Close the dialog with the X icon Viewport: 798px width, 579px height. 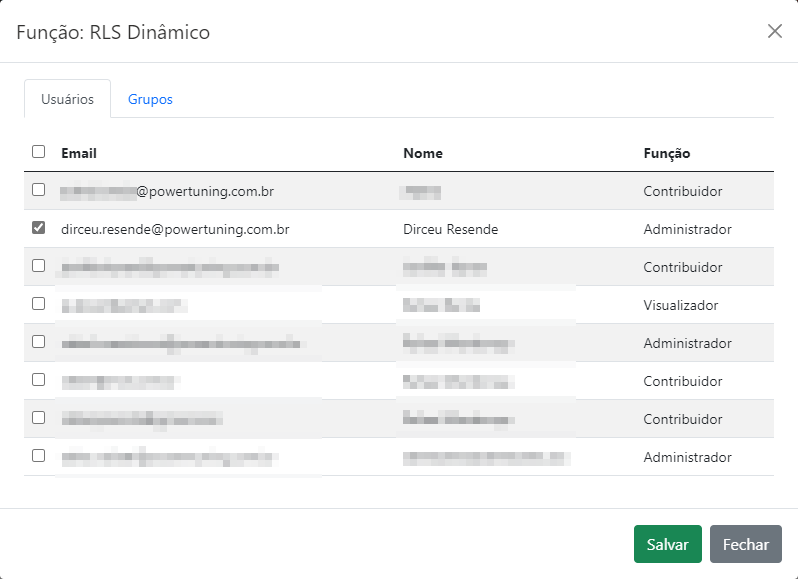click(x=774, y=31)
